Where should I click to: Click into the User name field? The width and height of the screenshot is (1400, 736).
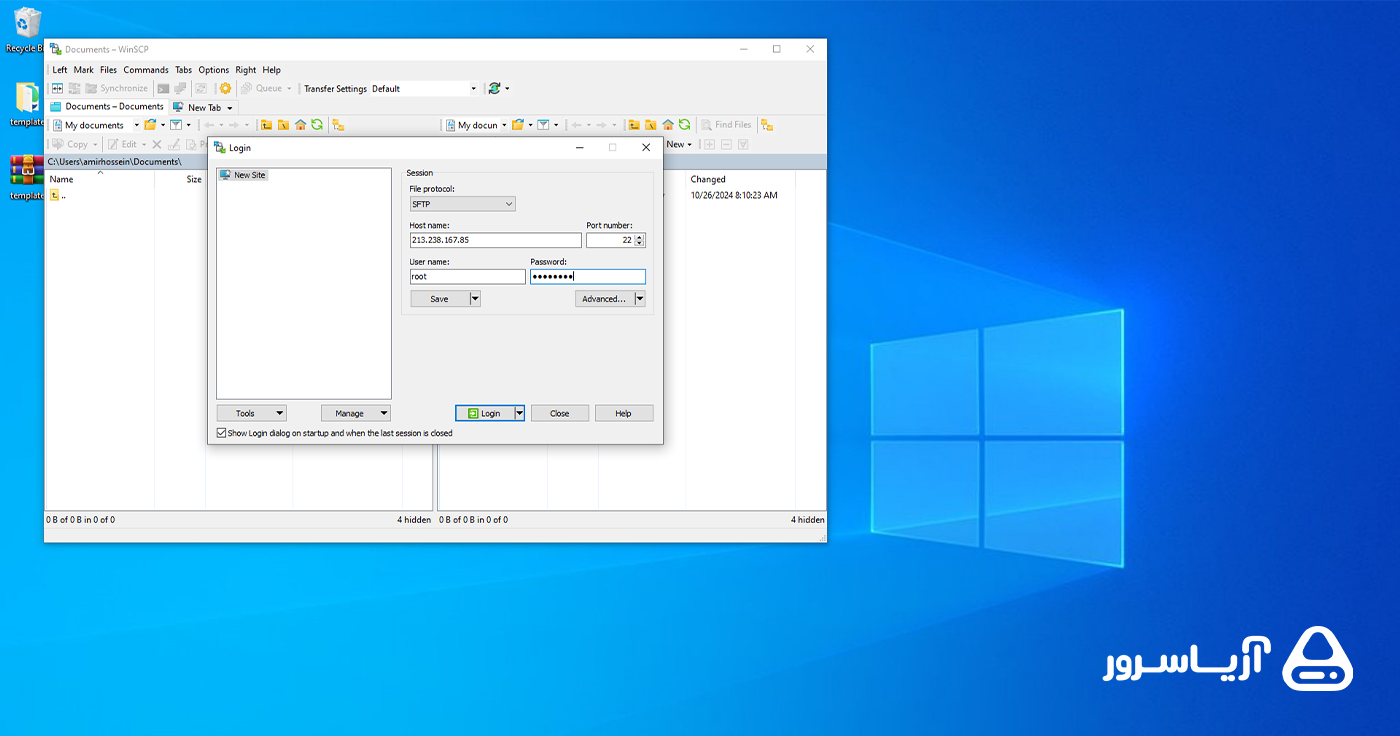point(467,277)
